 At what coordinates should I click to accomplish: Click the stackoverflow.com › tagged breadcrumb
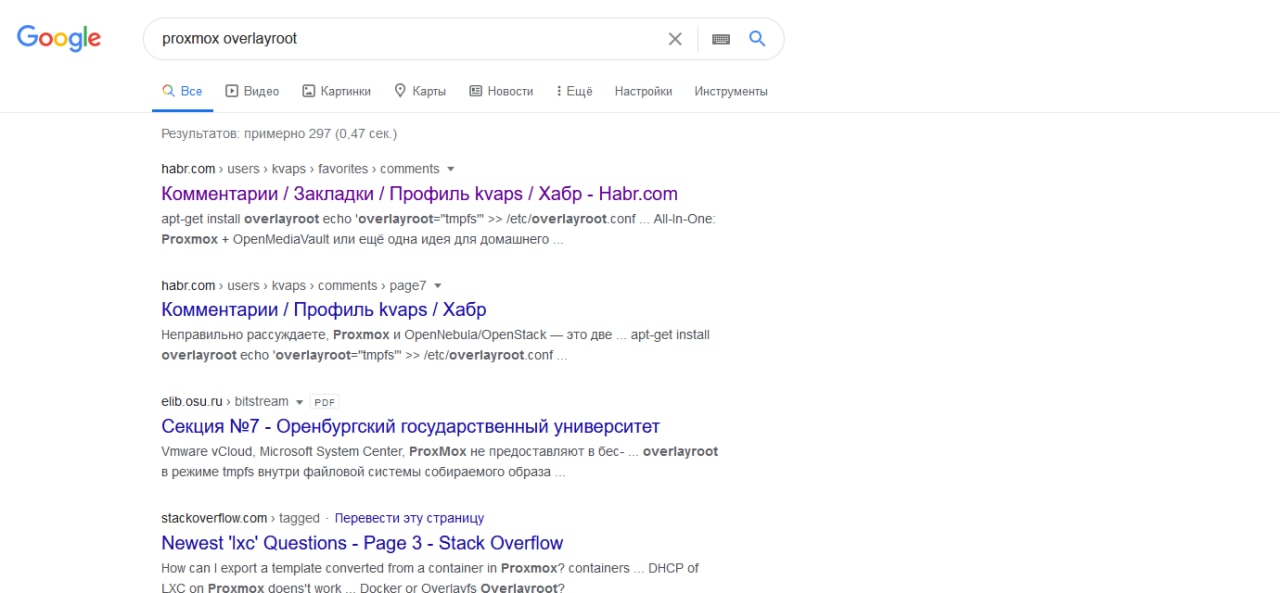(240, 518)
